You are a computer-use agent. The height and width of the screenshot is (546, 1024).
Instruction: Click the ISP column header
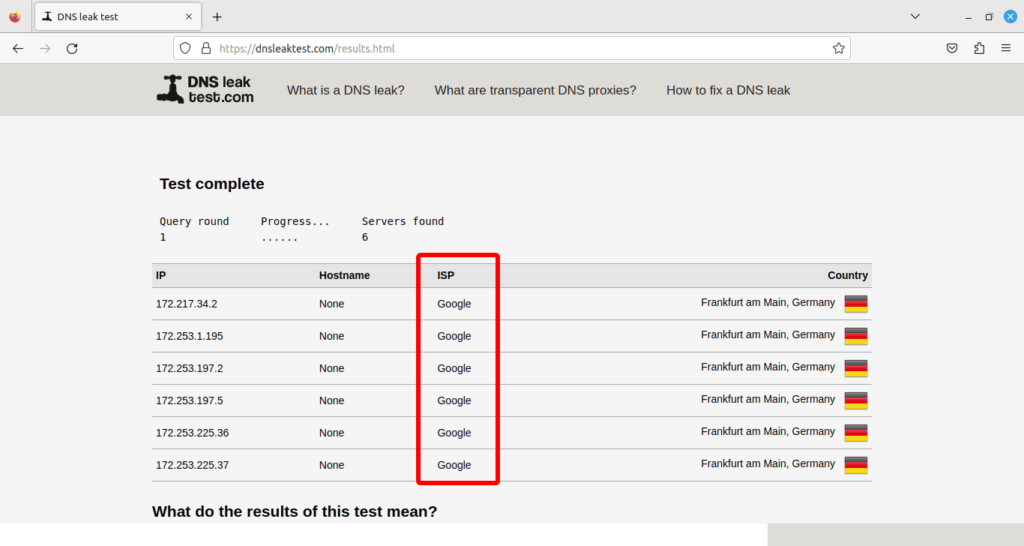pyautogui.click(x=445, y=276)
